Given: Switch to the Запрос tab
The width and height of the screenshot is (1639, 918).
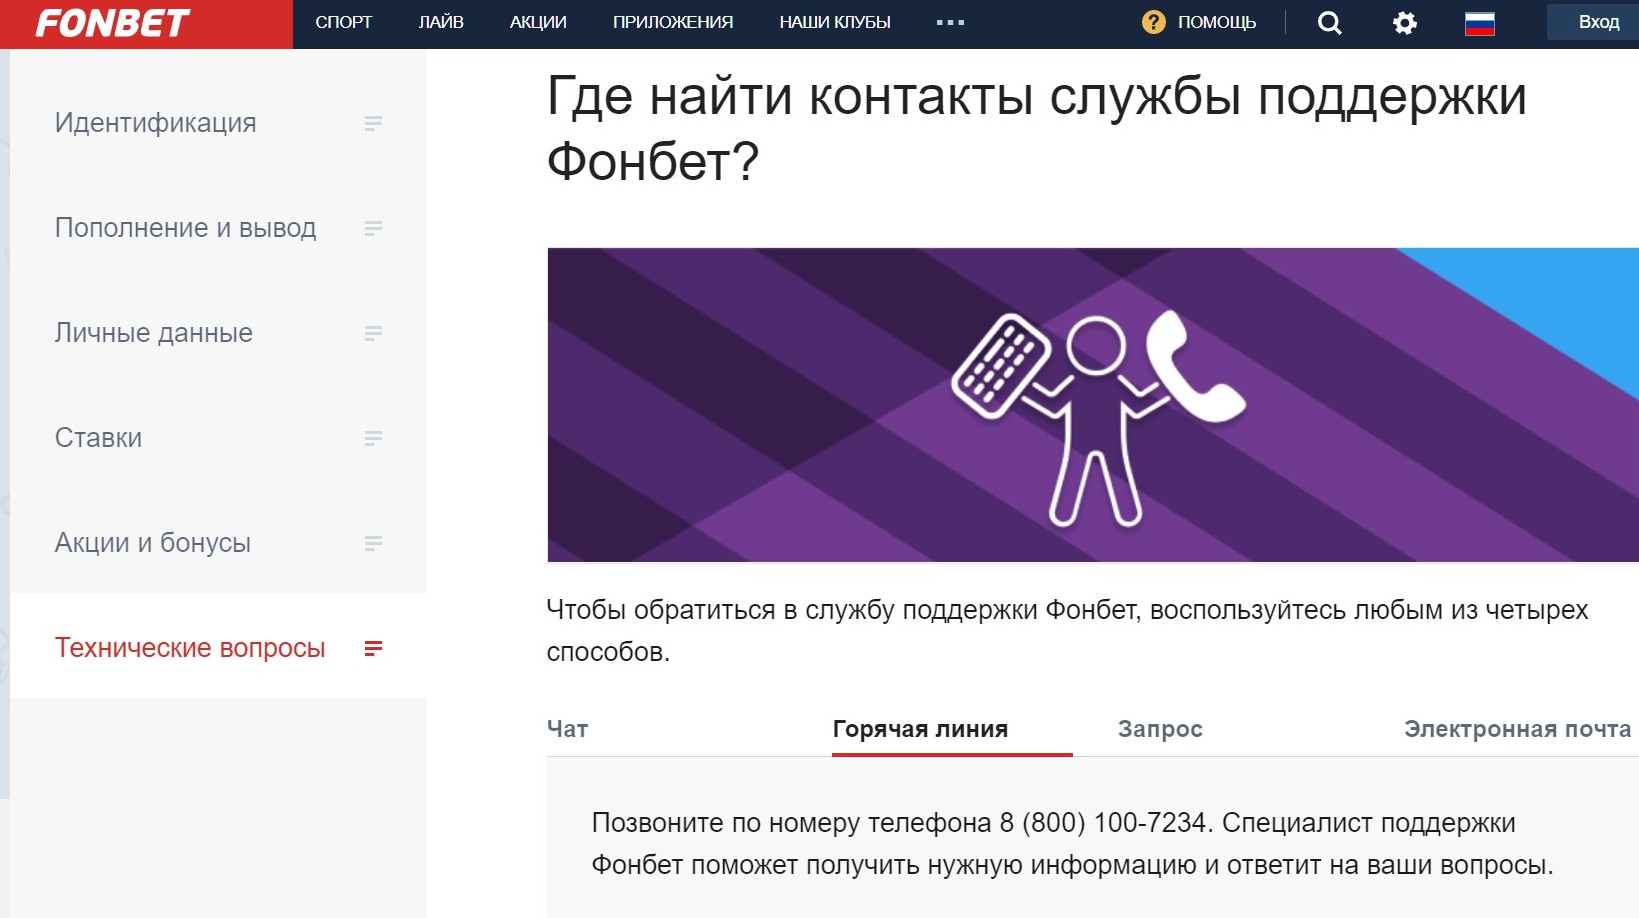Looking at the screenshot, I should [x=1160, y=729].
